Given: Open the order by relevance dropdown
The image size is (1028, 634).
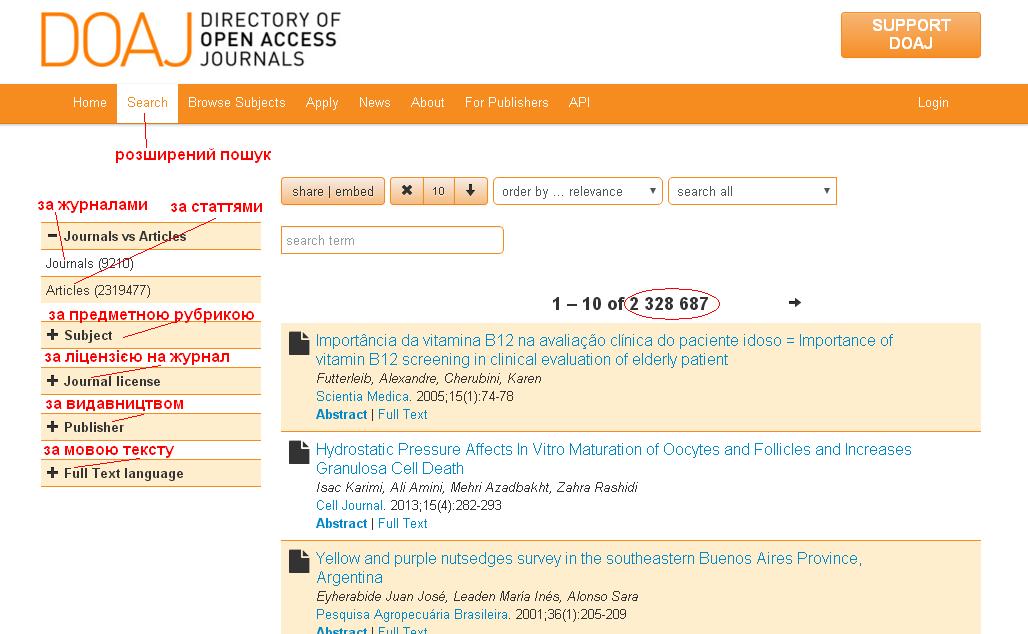Looking at the screenshot, I should pos(577,191).
